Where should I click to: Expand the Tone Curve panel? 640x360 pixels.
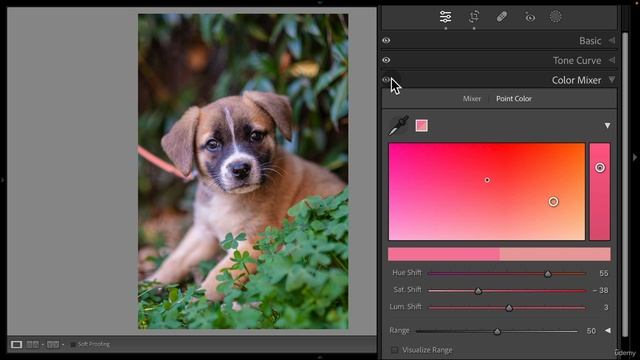611,60
